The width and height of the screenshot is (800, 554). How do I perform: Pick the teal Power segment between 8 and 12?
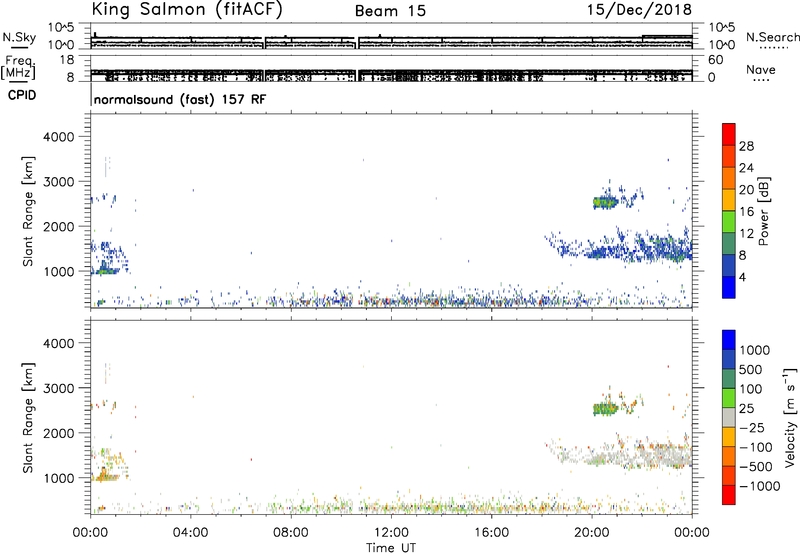(x=729, y=244)
